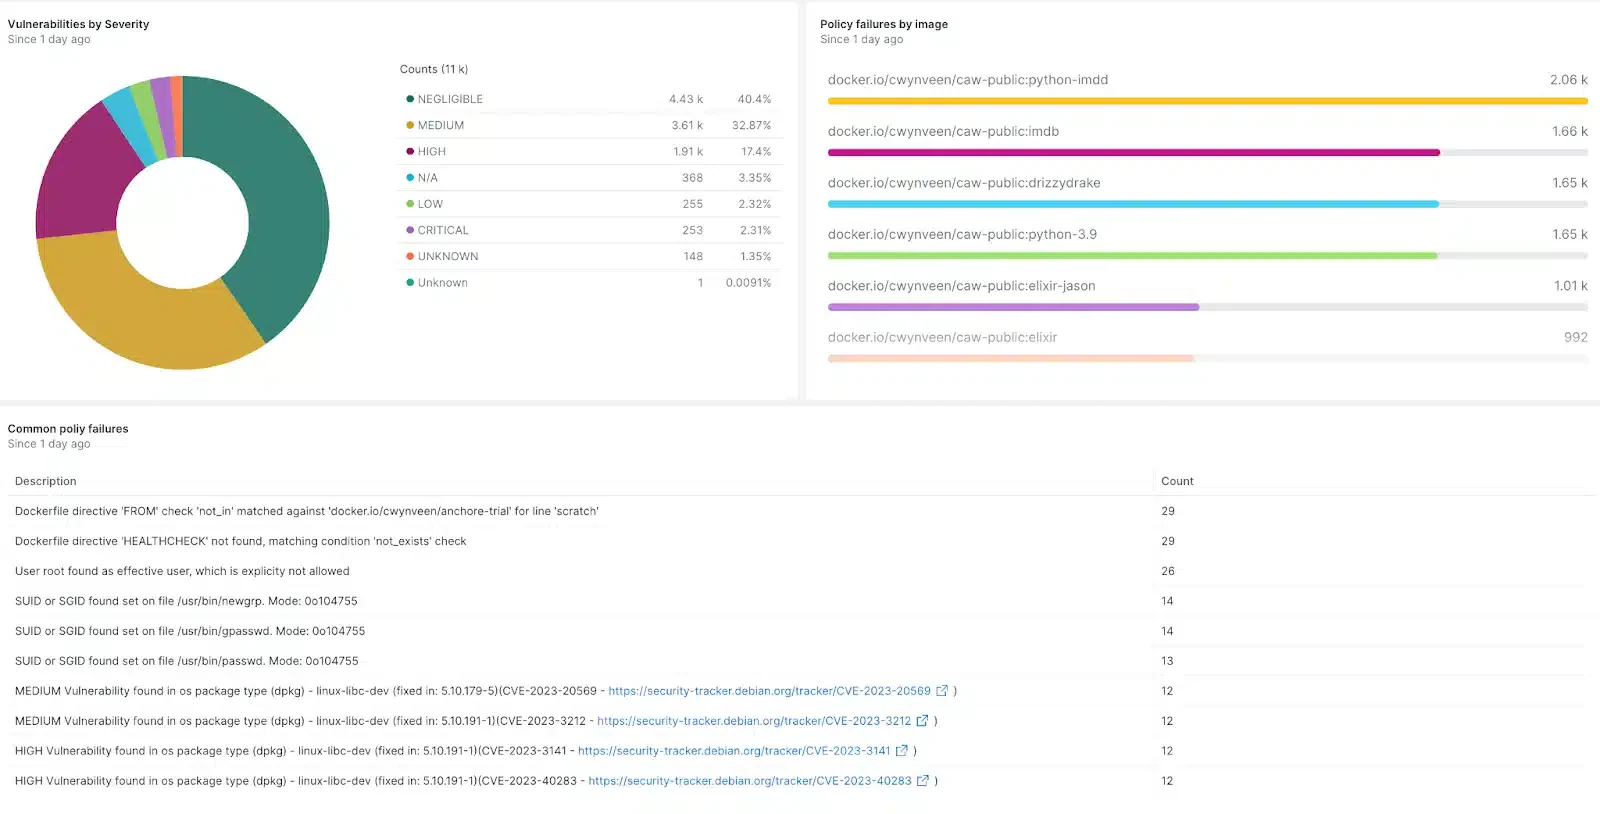Open external link icon for CVE-2023-3141
This screenshot has width=1600, height=814.
(x=901, y=751)
